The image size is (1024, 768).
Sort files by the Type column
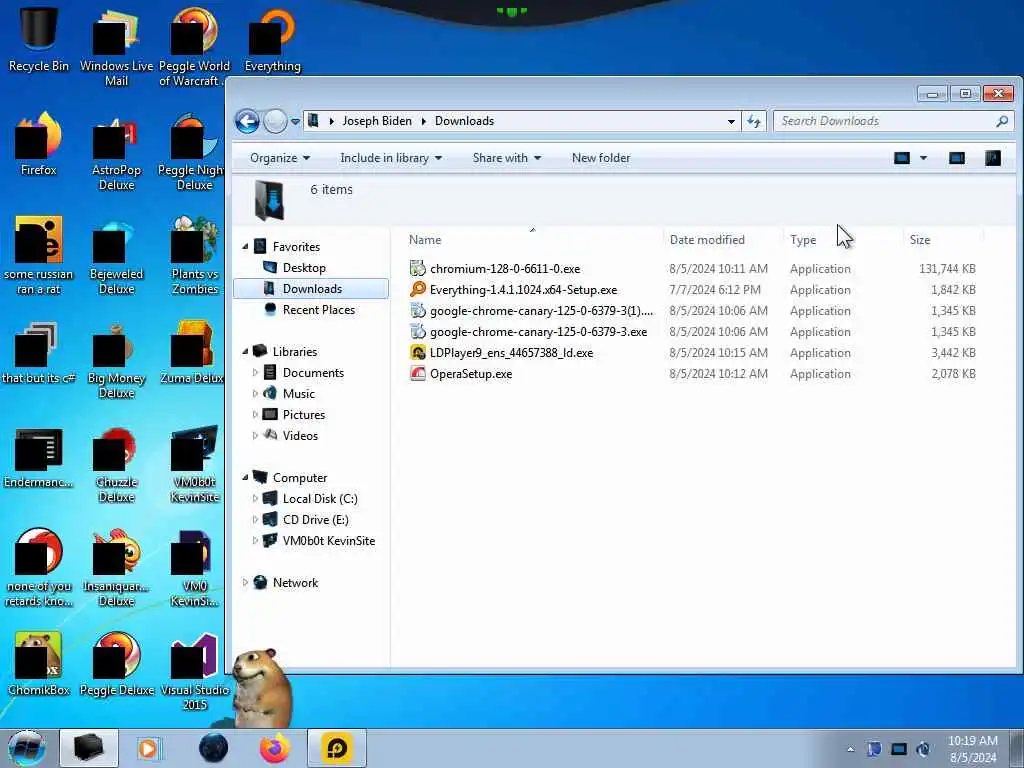(x=803, y=240)
